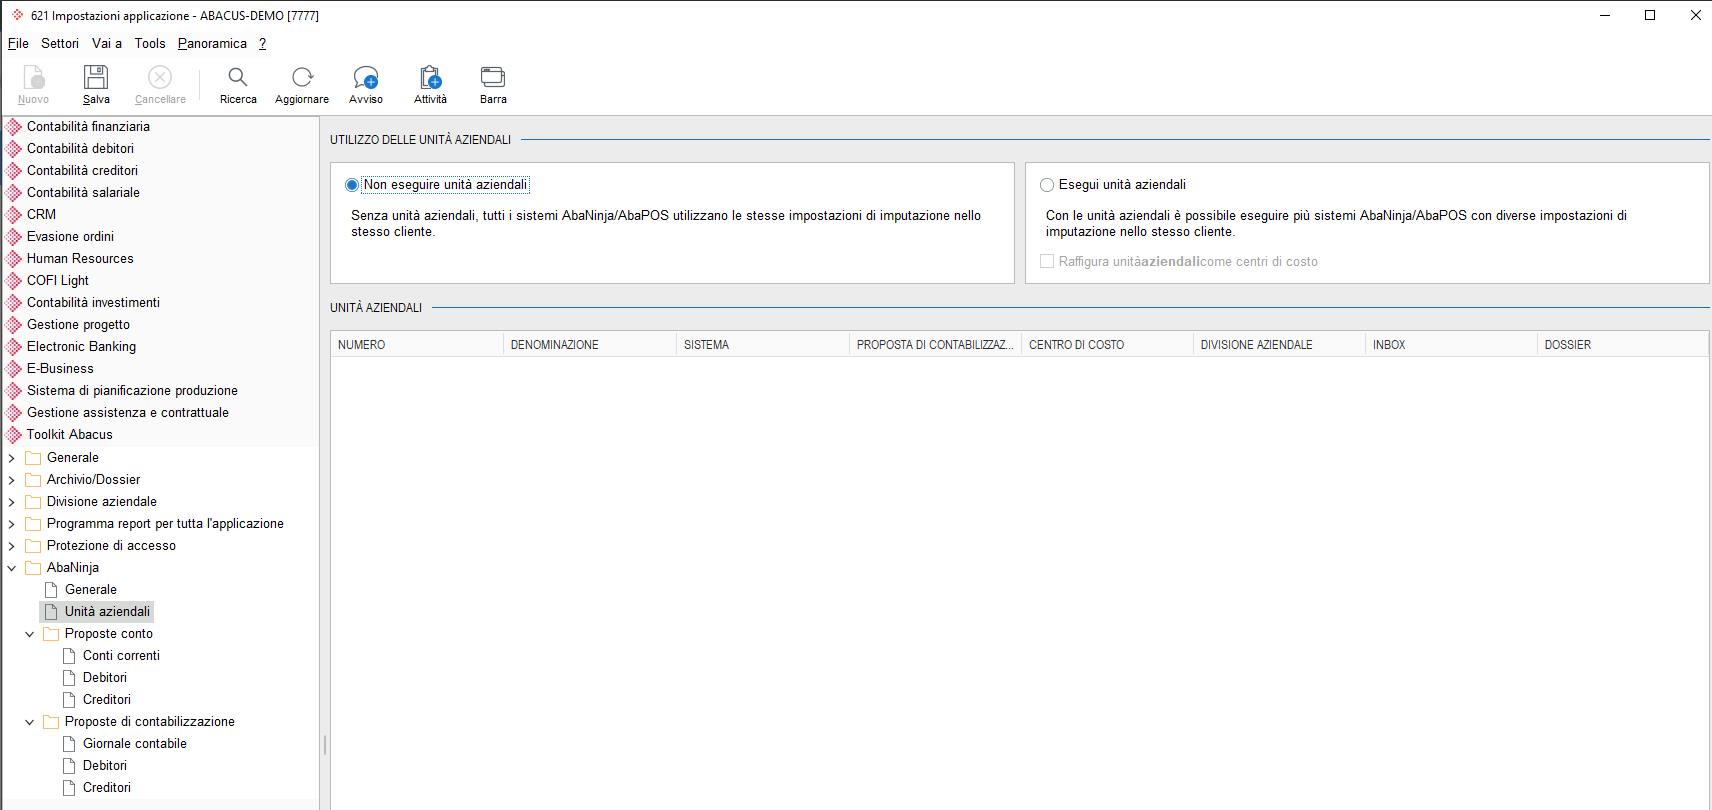
Task: Open the Human Resources module
Action: 80,259
